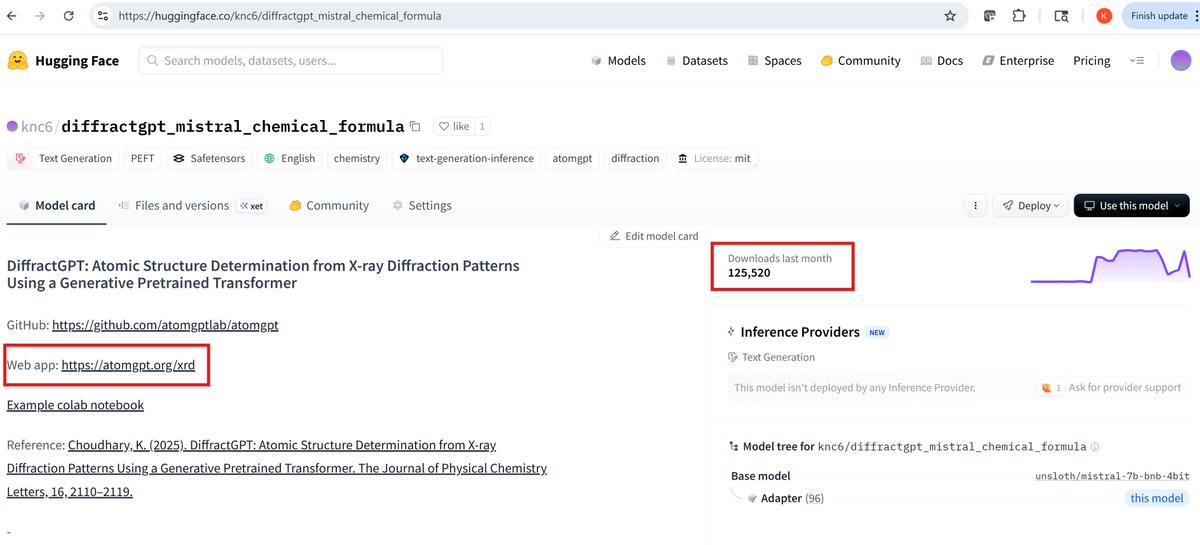
Task: Open Spaces in the top navigation
Action: click(x=774, y=60)
